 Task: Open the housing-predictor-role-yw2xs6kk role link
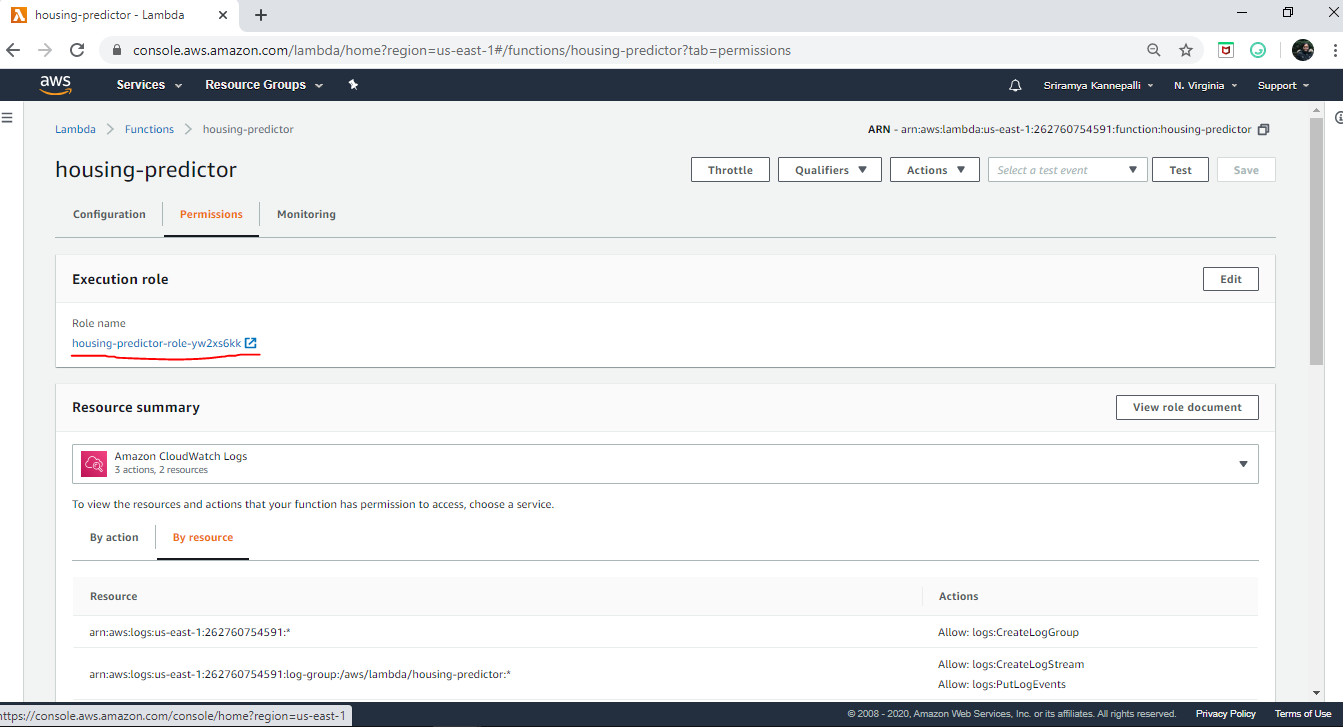point(155,341)
